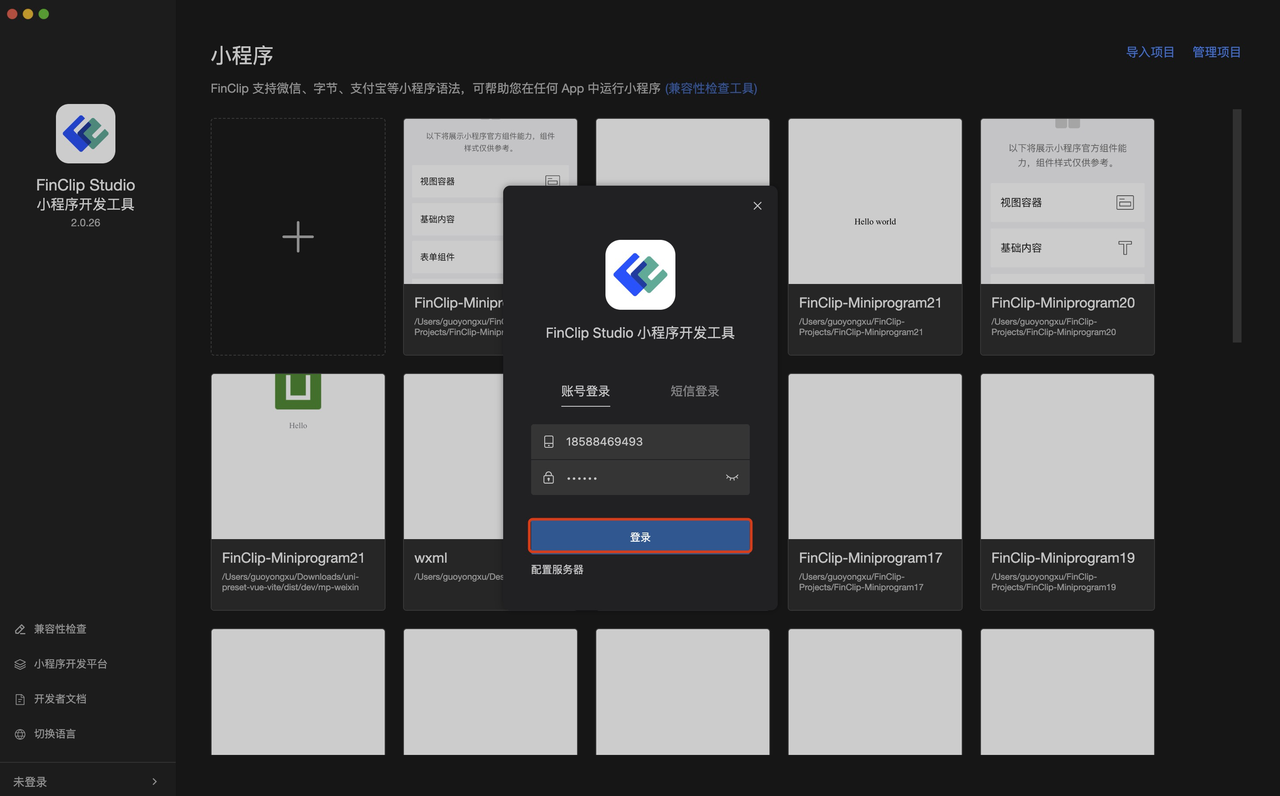Viewport: 1280px width, 796px height.
Task: Click 管理项目 at top right
Action: (x=1216, y=52)
